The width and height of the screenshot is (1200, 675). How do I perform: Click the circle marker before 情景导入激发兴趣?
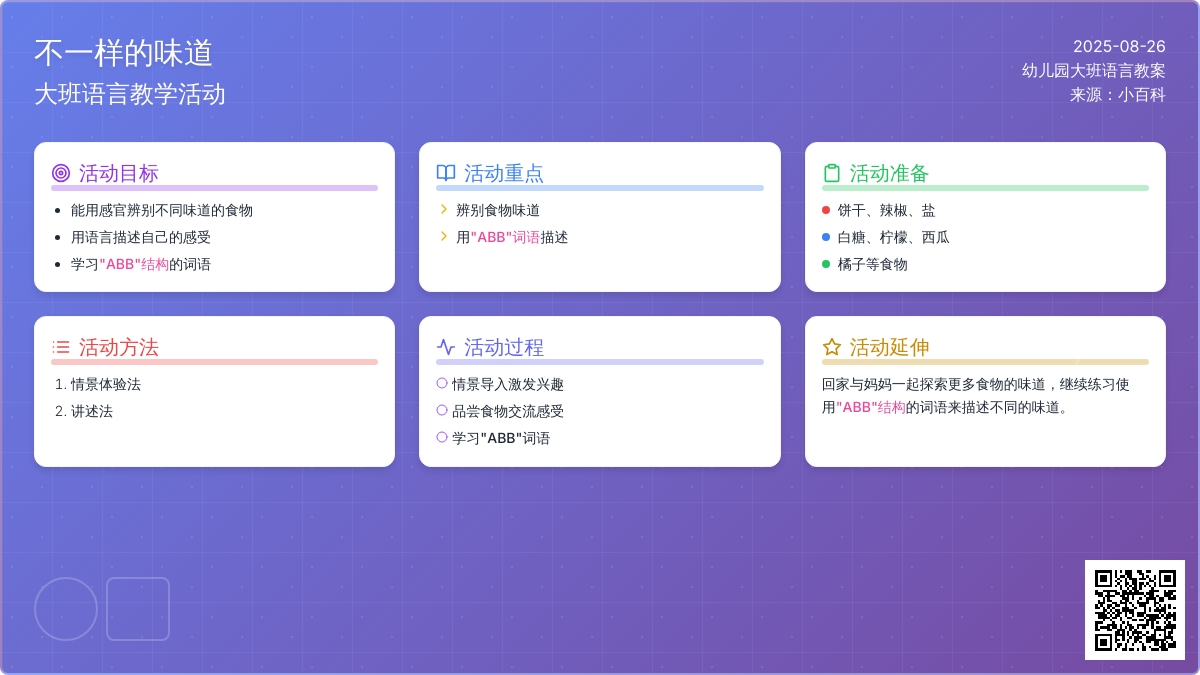442,383
